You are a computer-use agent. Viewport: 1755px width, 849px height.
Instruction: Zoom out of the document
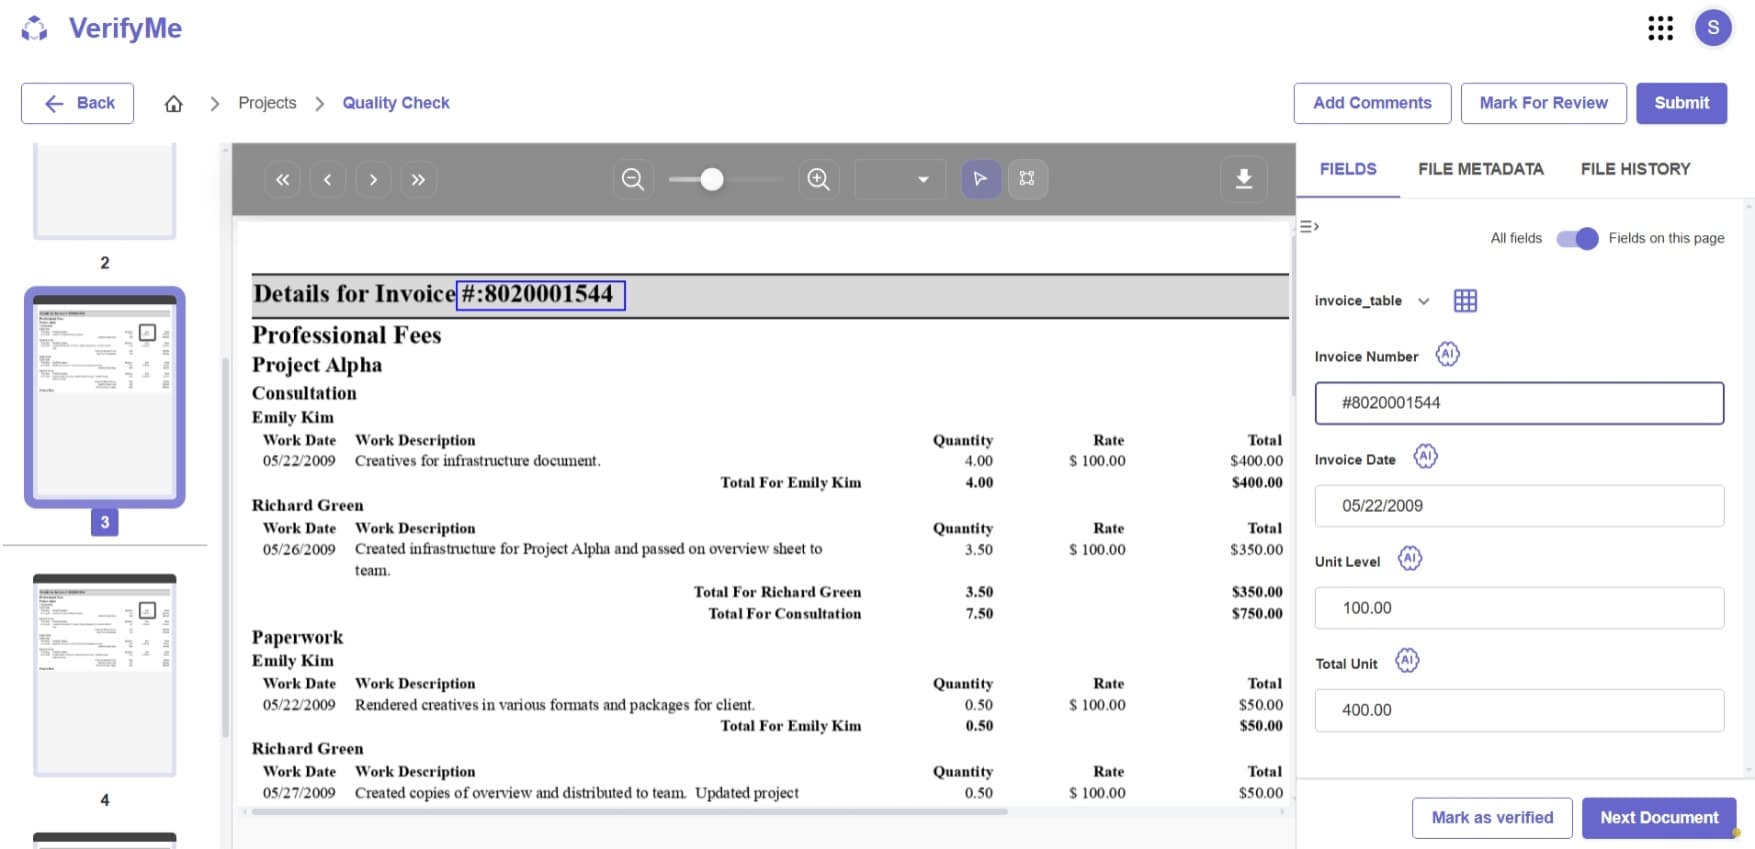632,179
